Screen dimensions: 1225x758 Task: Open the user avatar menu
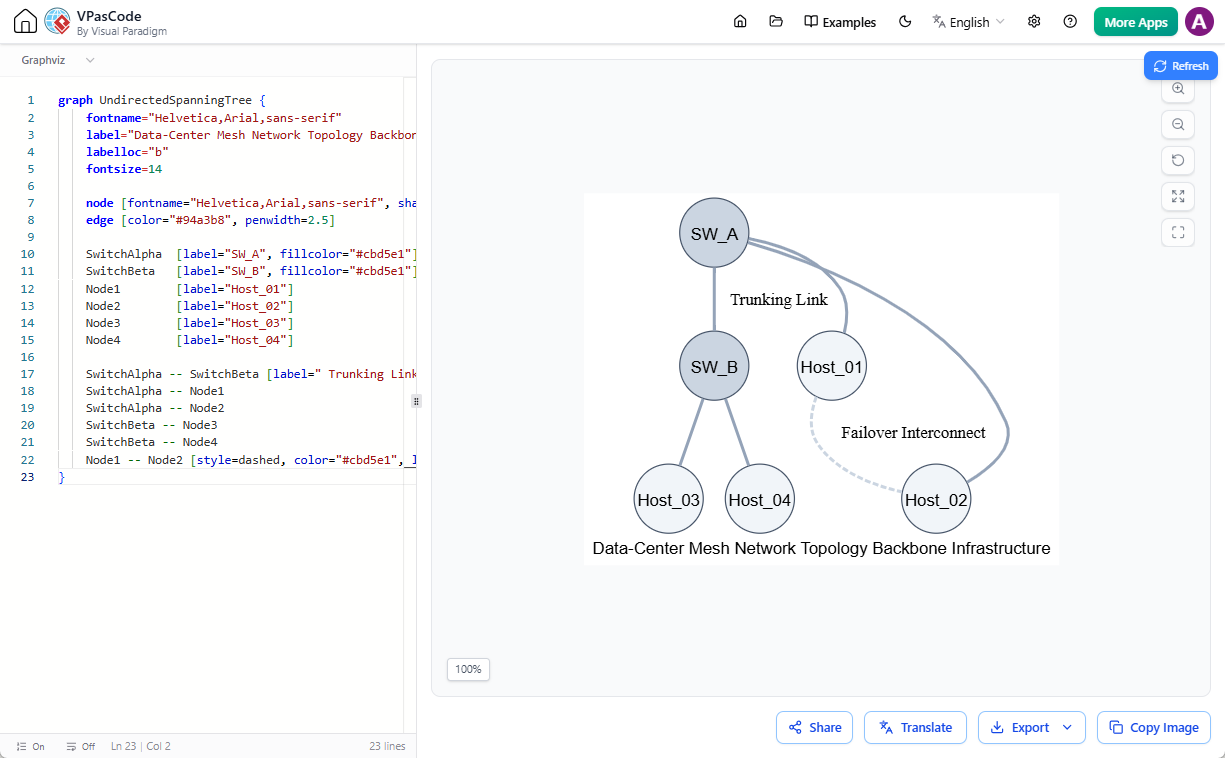click(1199, 22)
